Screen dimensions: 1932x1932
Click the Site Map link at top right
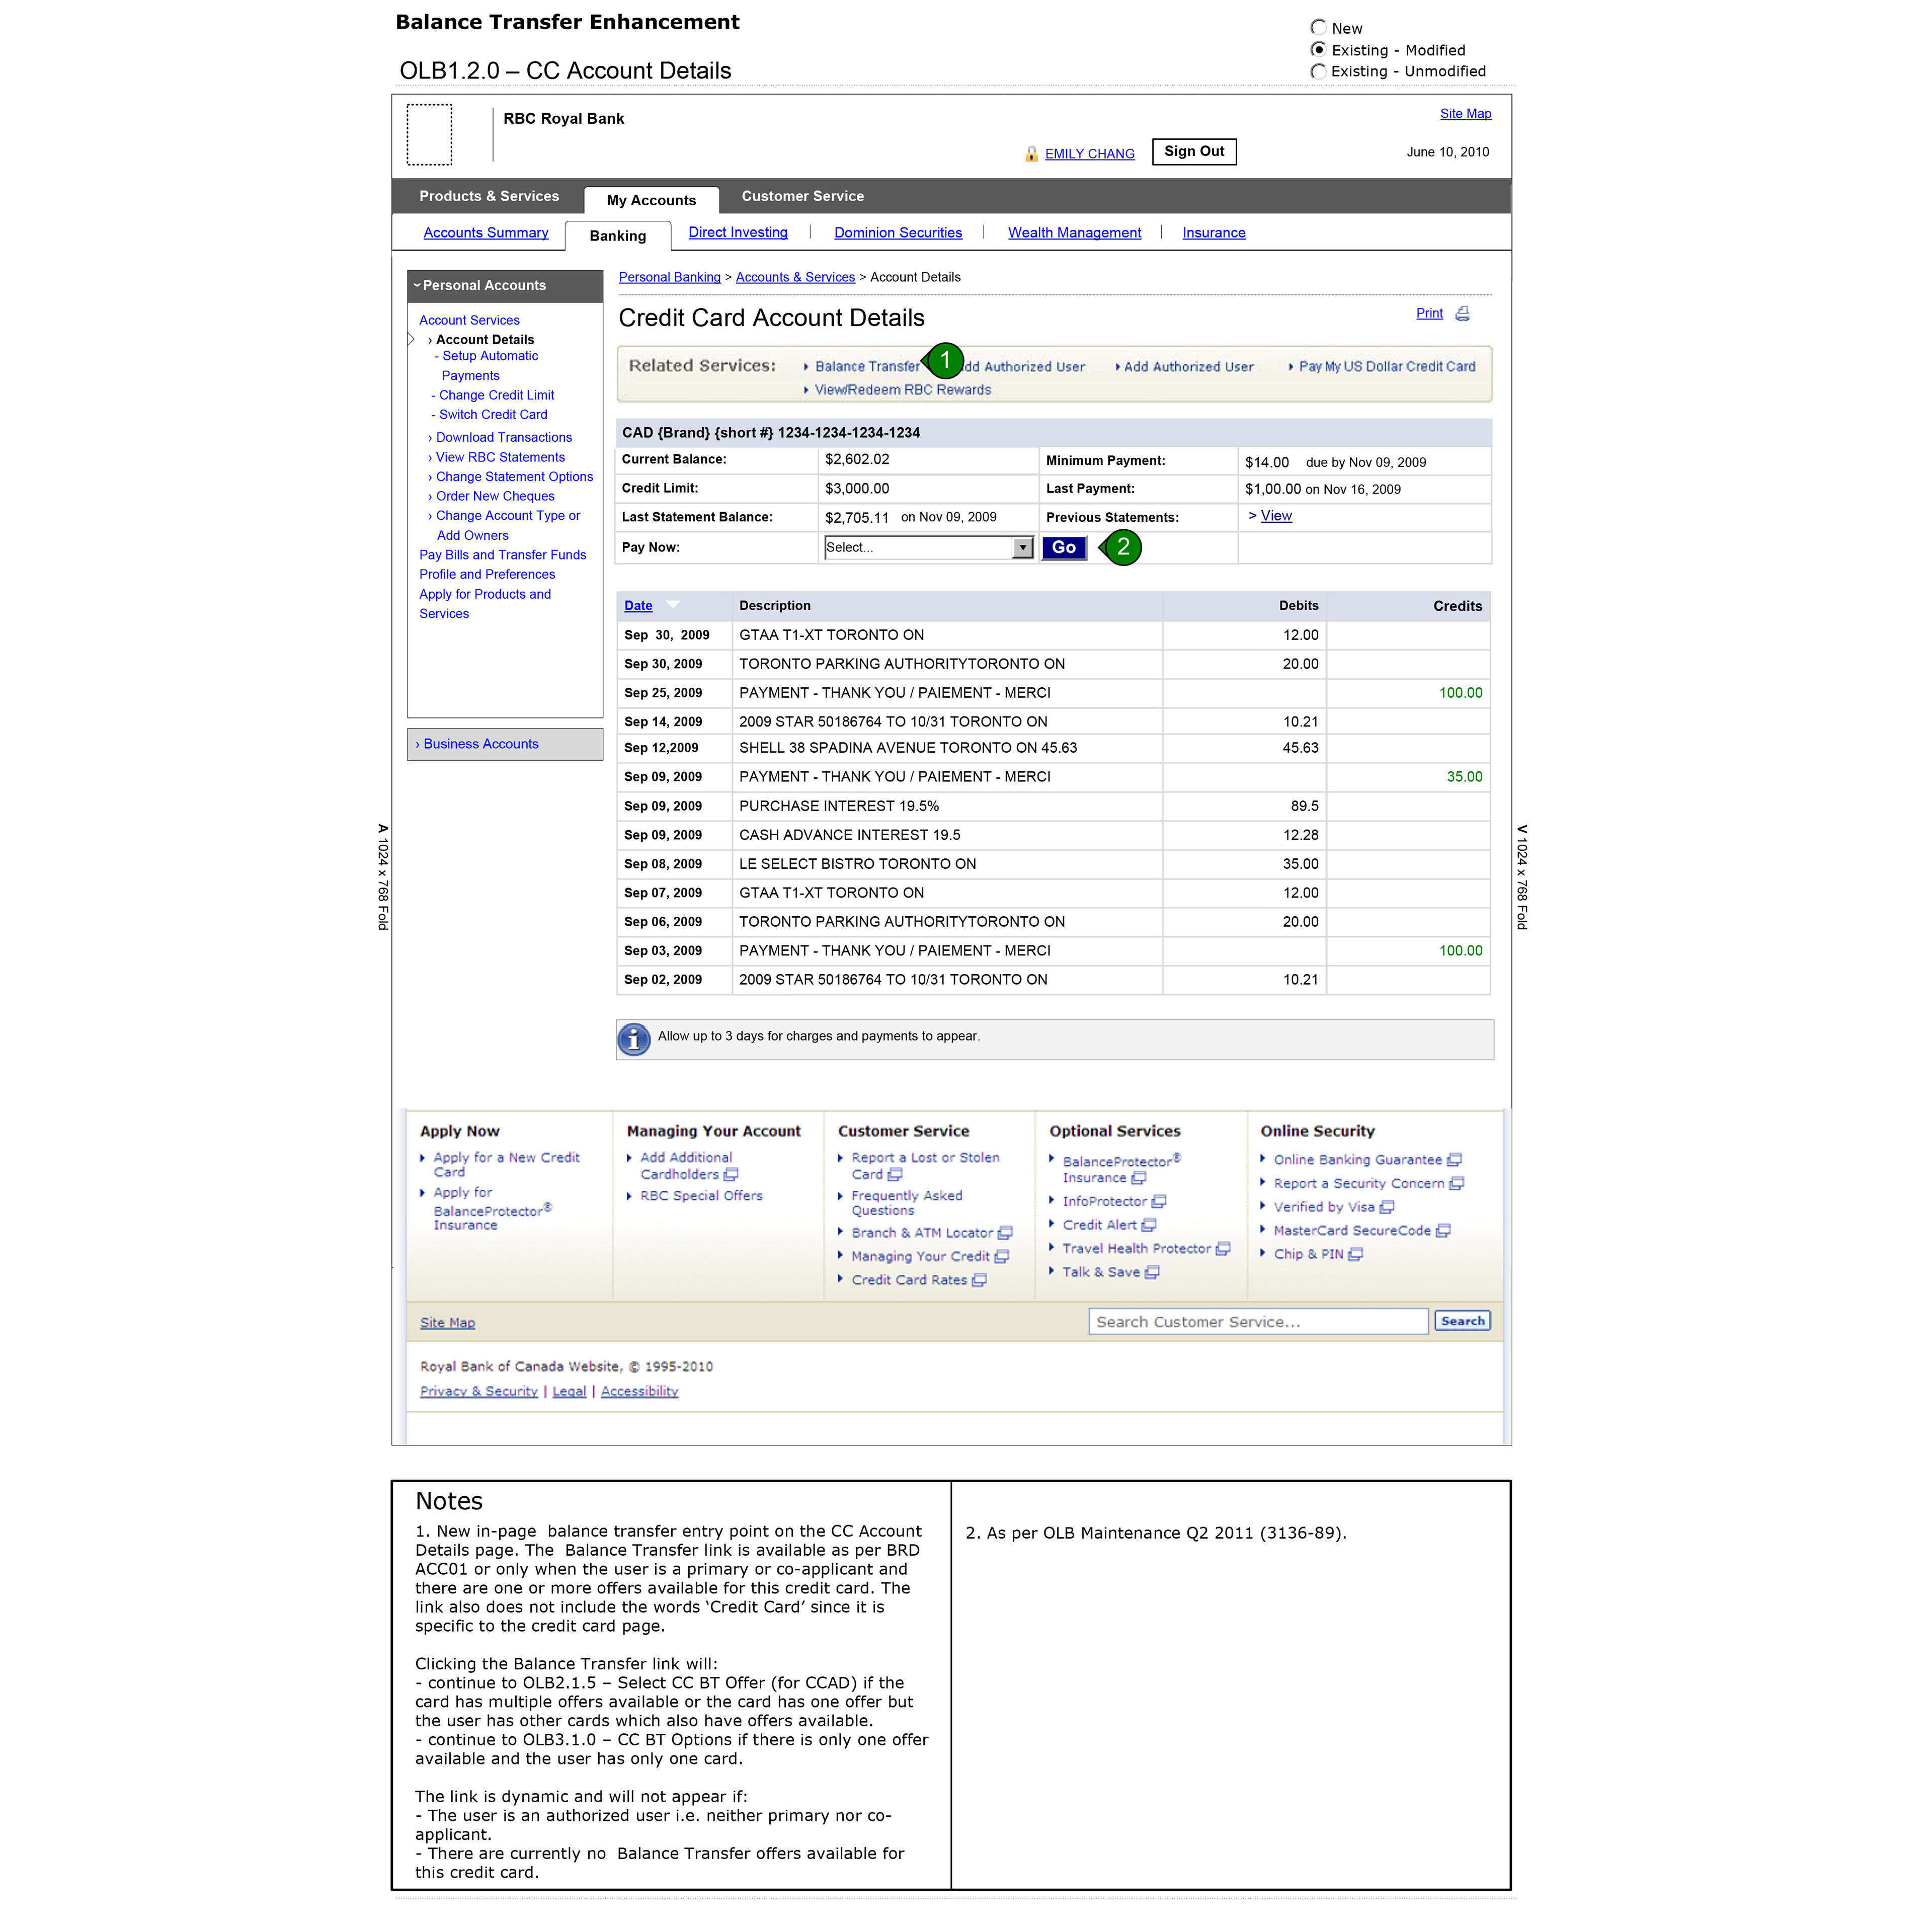(x=1465, y=114)
